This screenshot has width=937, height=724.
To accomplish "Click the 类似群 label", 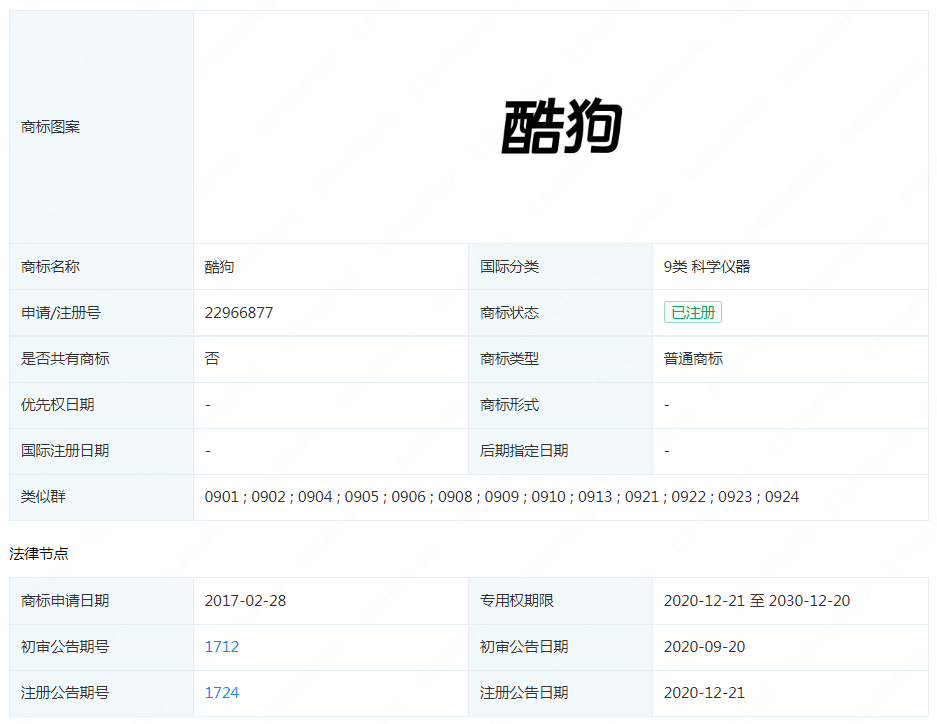I will coord(43,496).
